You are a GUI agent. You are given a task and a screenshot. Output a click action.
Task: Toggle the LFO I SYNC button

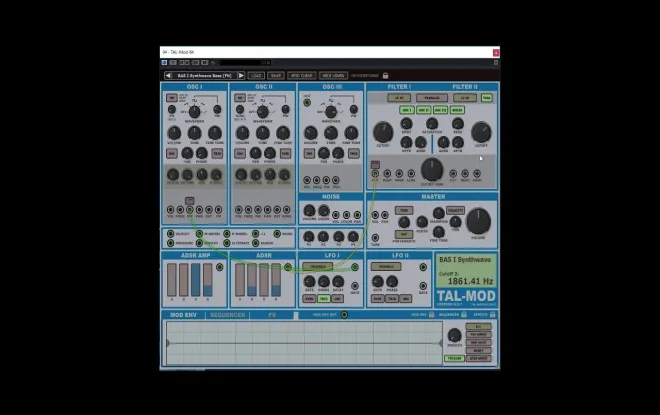pyautogui.click(x=309, y=298)
